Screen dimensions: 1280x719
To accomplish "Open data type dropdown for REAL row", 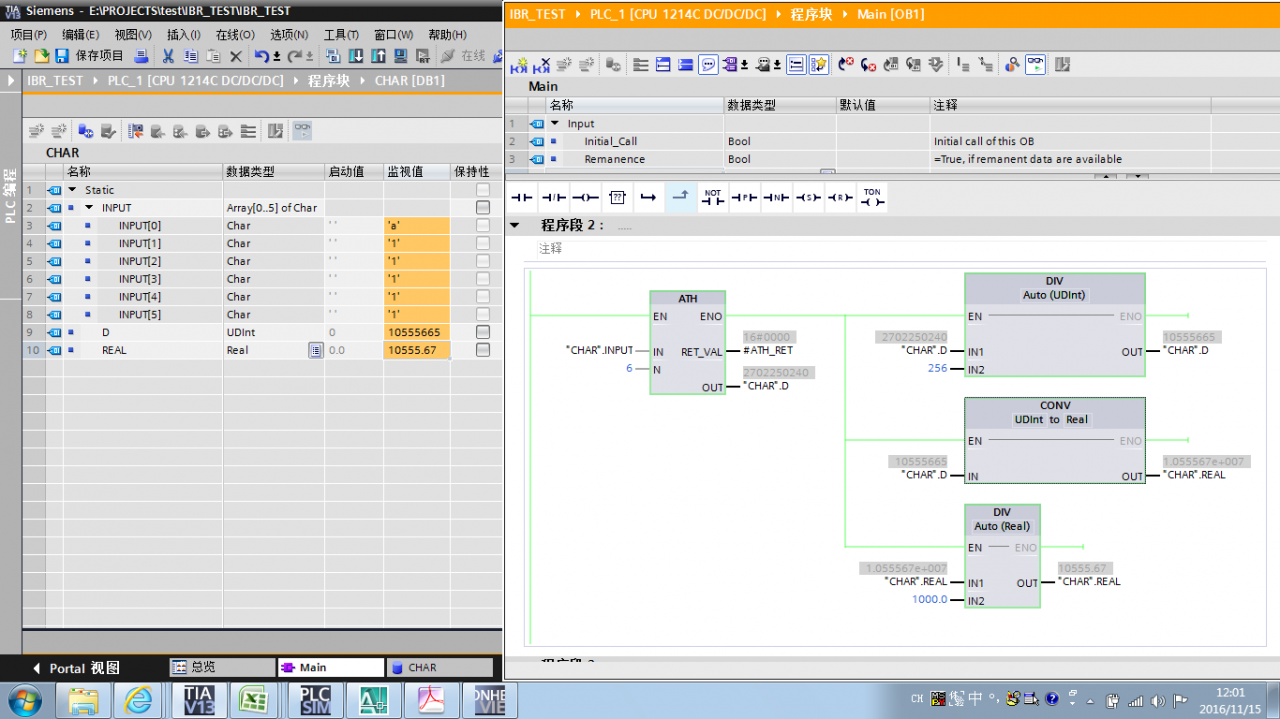I will pos(315,350).
